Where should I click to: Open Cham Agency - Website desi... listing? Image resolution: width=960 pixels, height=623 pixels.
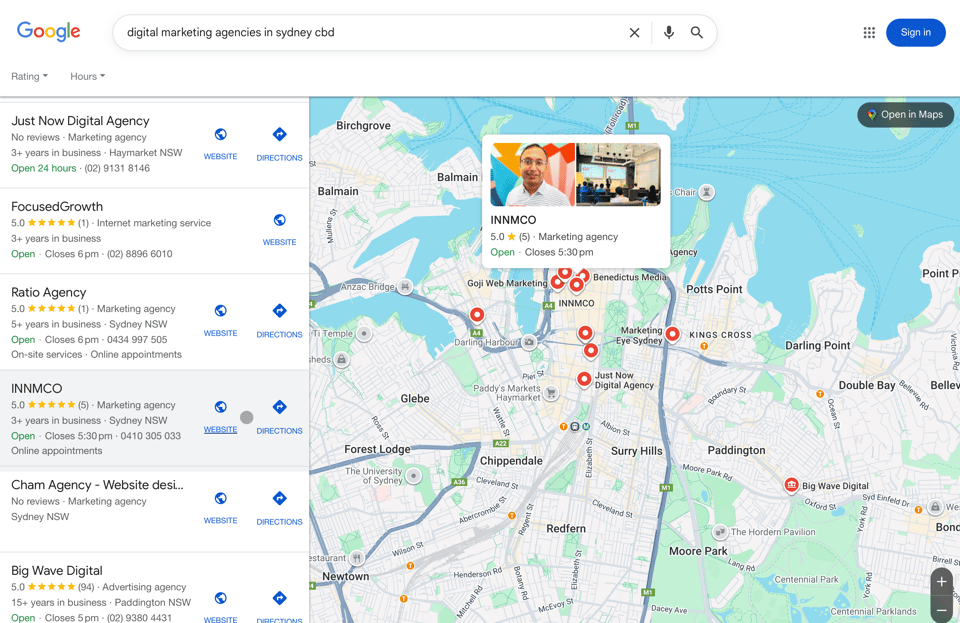click(97, 485)
